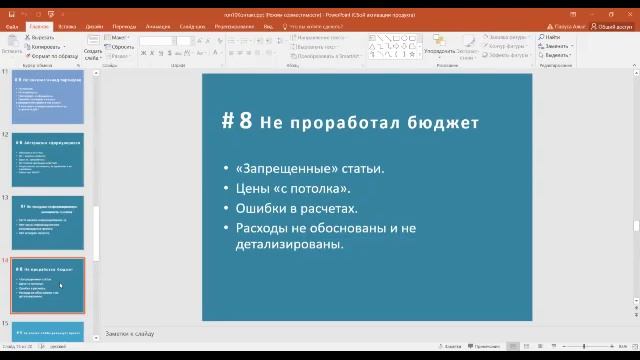Toggle the bulleted list button
The image size is (640, 360).
(231, 41)
